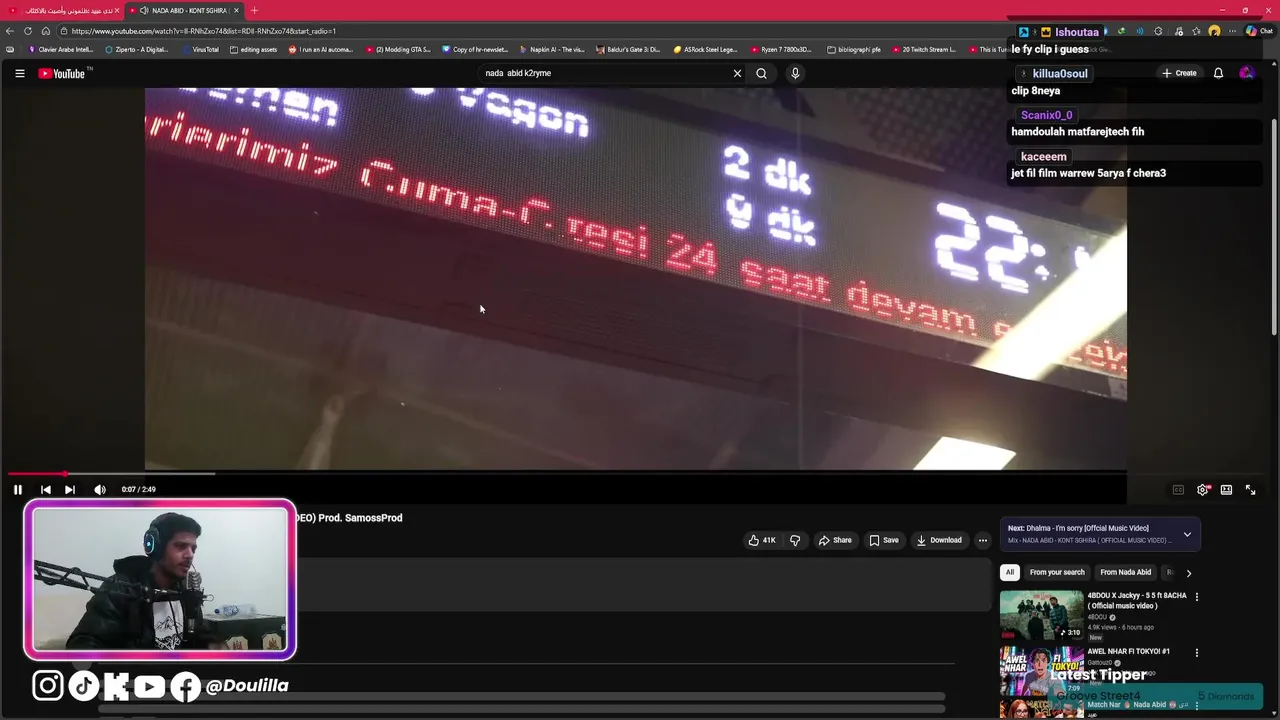Go back in the browser
Screen dimensions: 1280x720
[10, 31]
